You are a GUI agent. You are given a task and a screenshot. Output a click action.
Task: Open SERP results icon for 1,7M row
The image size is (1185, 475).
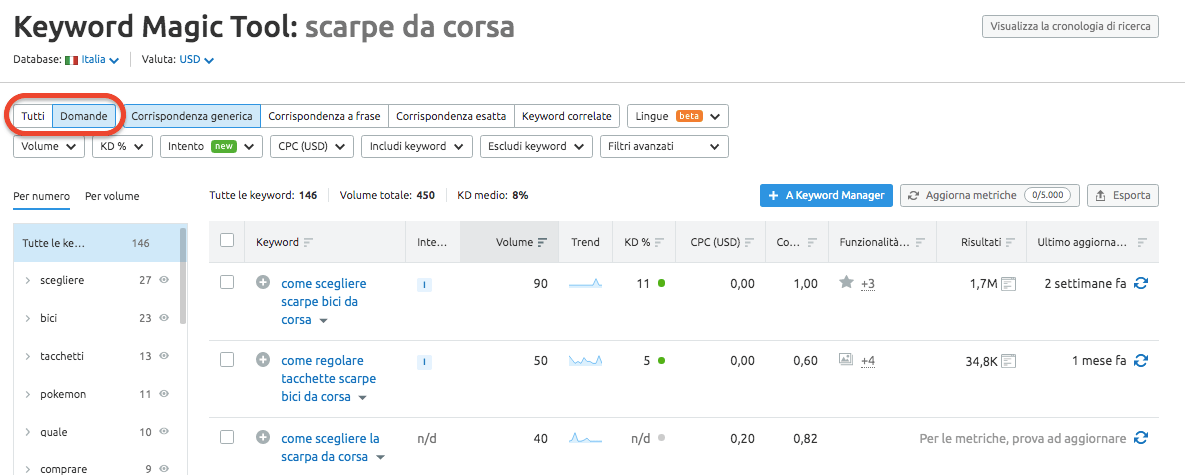[x=1009, y=284]
